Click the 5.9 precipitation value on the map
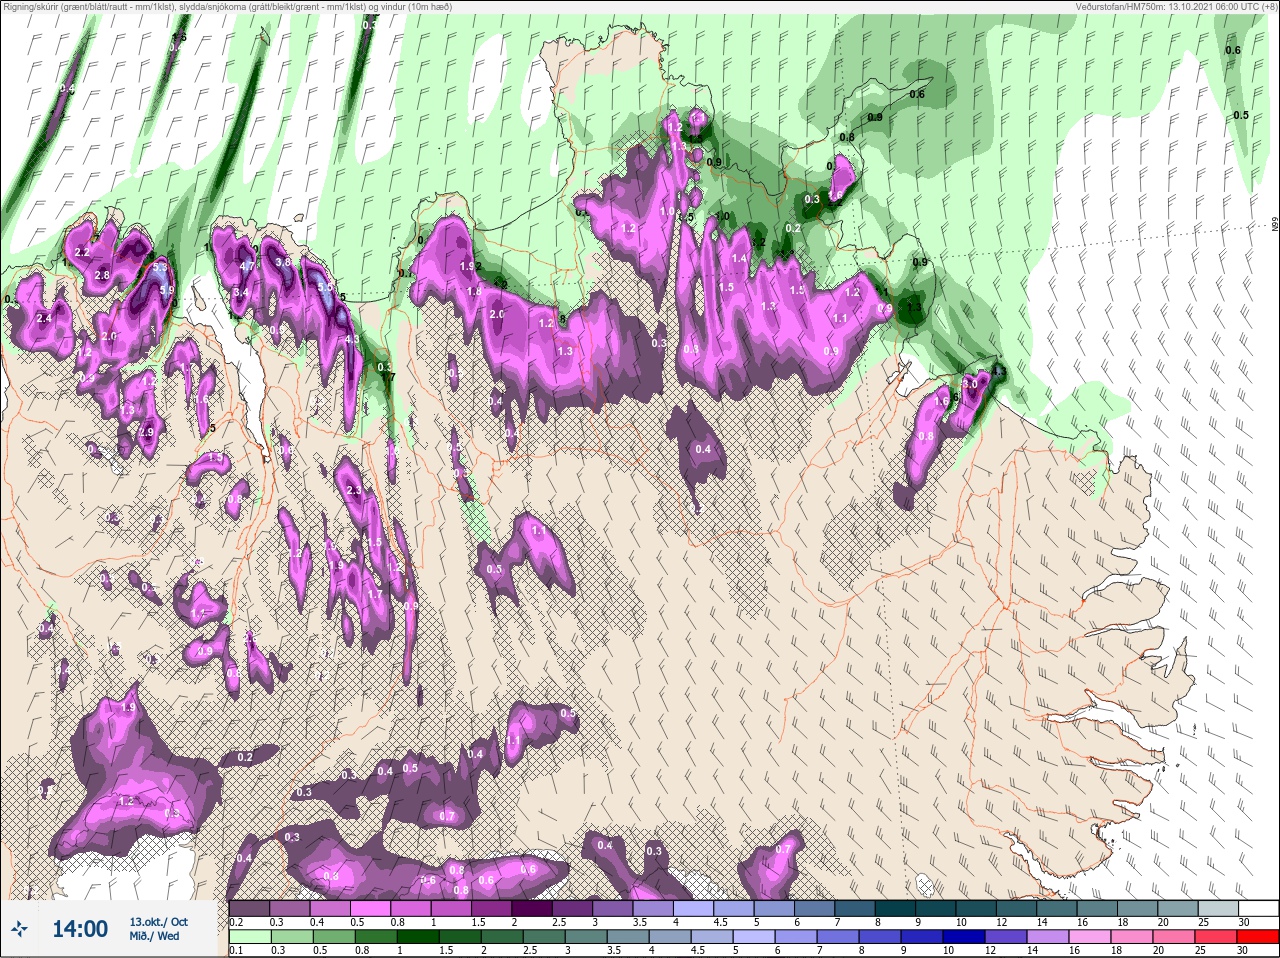The image size is (1280, 958). tap(167, 291)
